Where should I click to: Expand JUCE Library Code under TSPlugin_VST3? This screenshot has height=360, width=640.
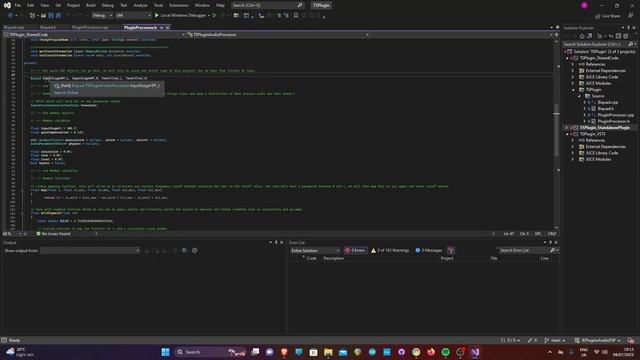(573, 153)
